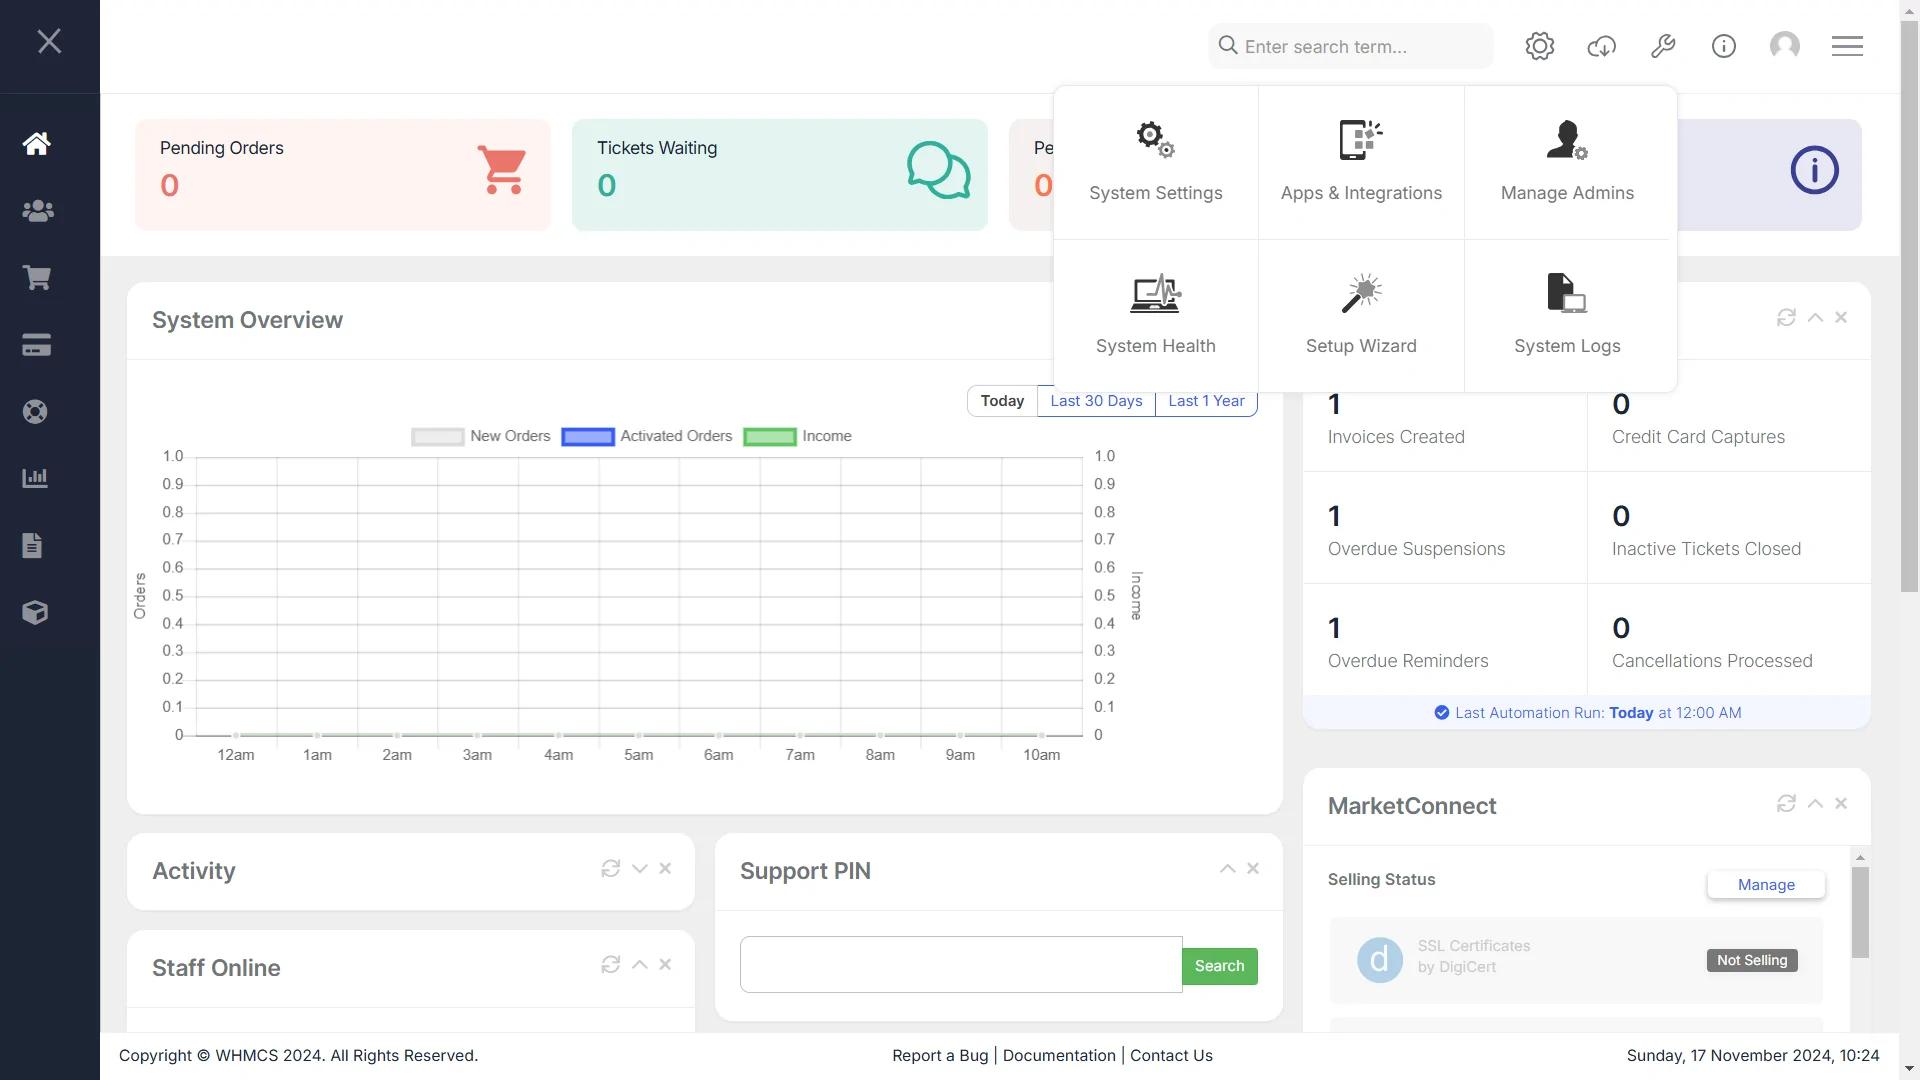Click the Documentation footer link
1920x1080 pixels.
pyautogui.click(x=1059, y=1055)
